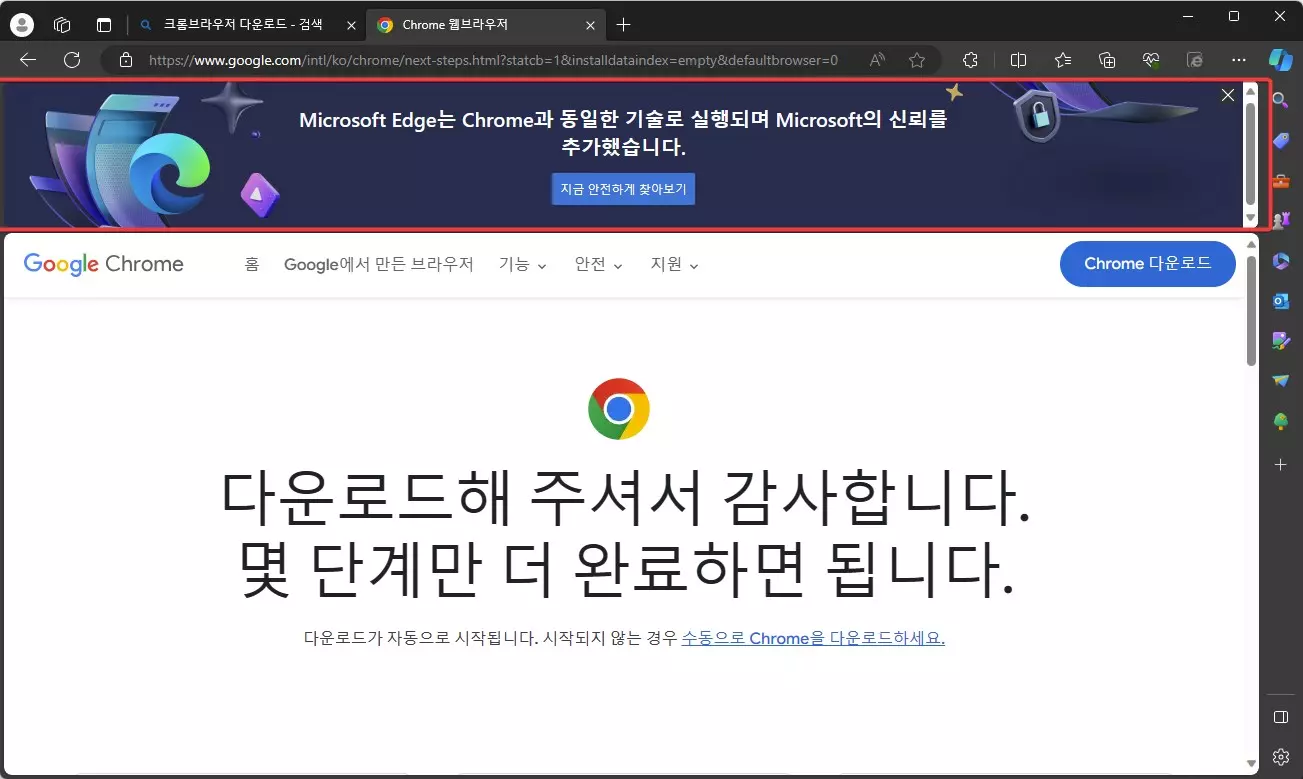Open the Extensions puzzle icon
This screenshot has width=1303, height=779.
pyautogui.click(x=970, y=60)
